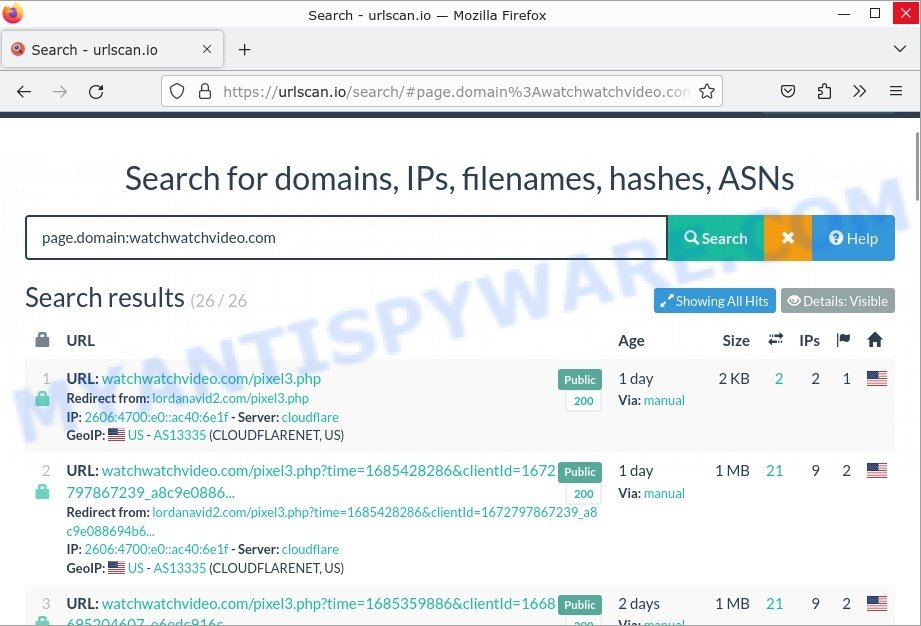Screen dimensions: 921x626
Task: Click the IP address link in result 2
Action: (156, 549)
